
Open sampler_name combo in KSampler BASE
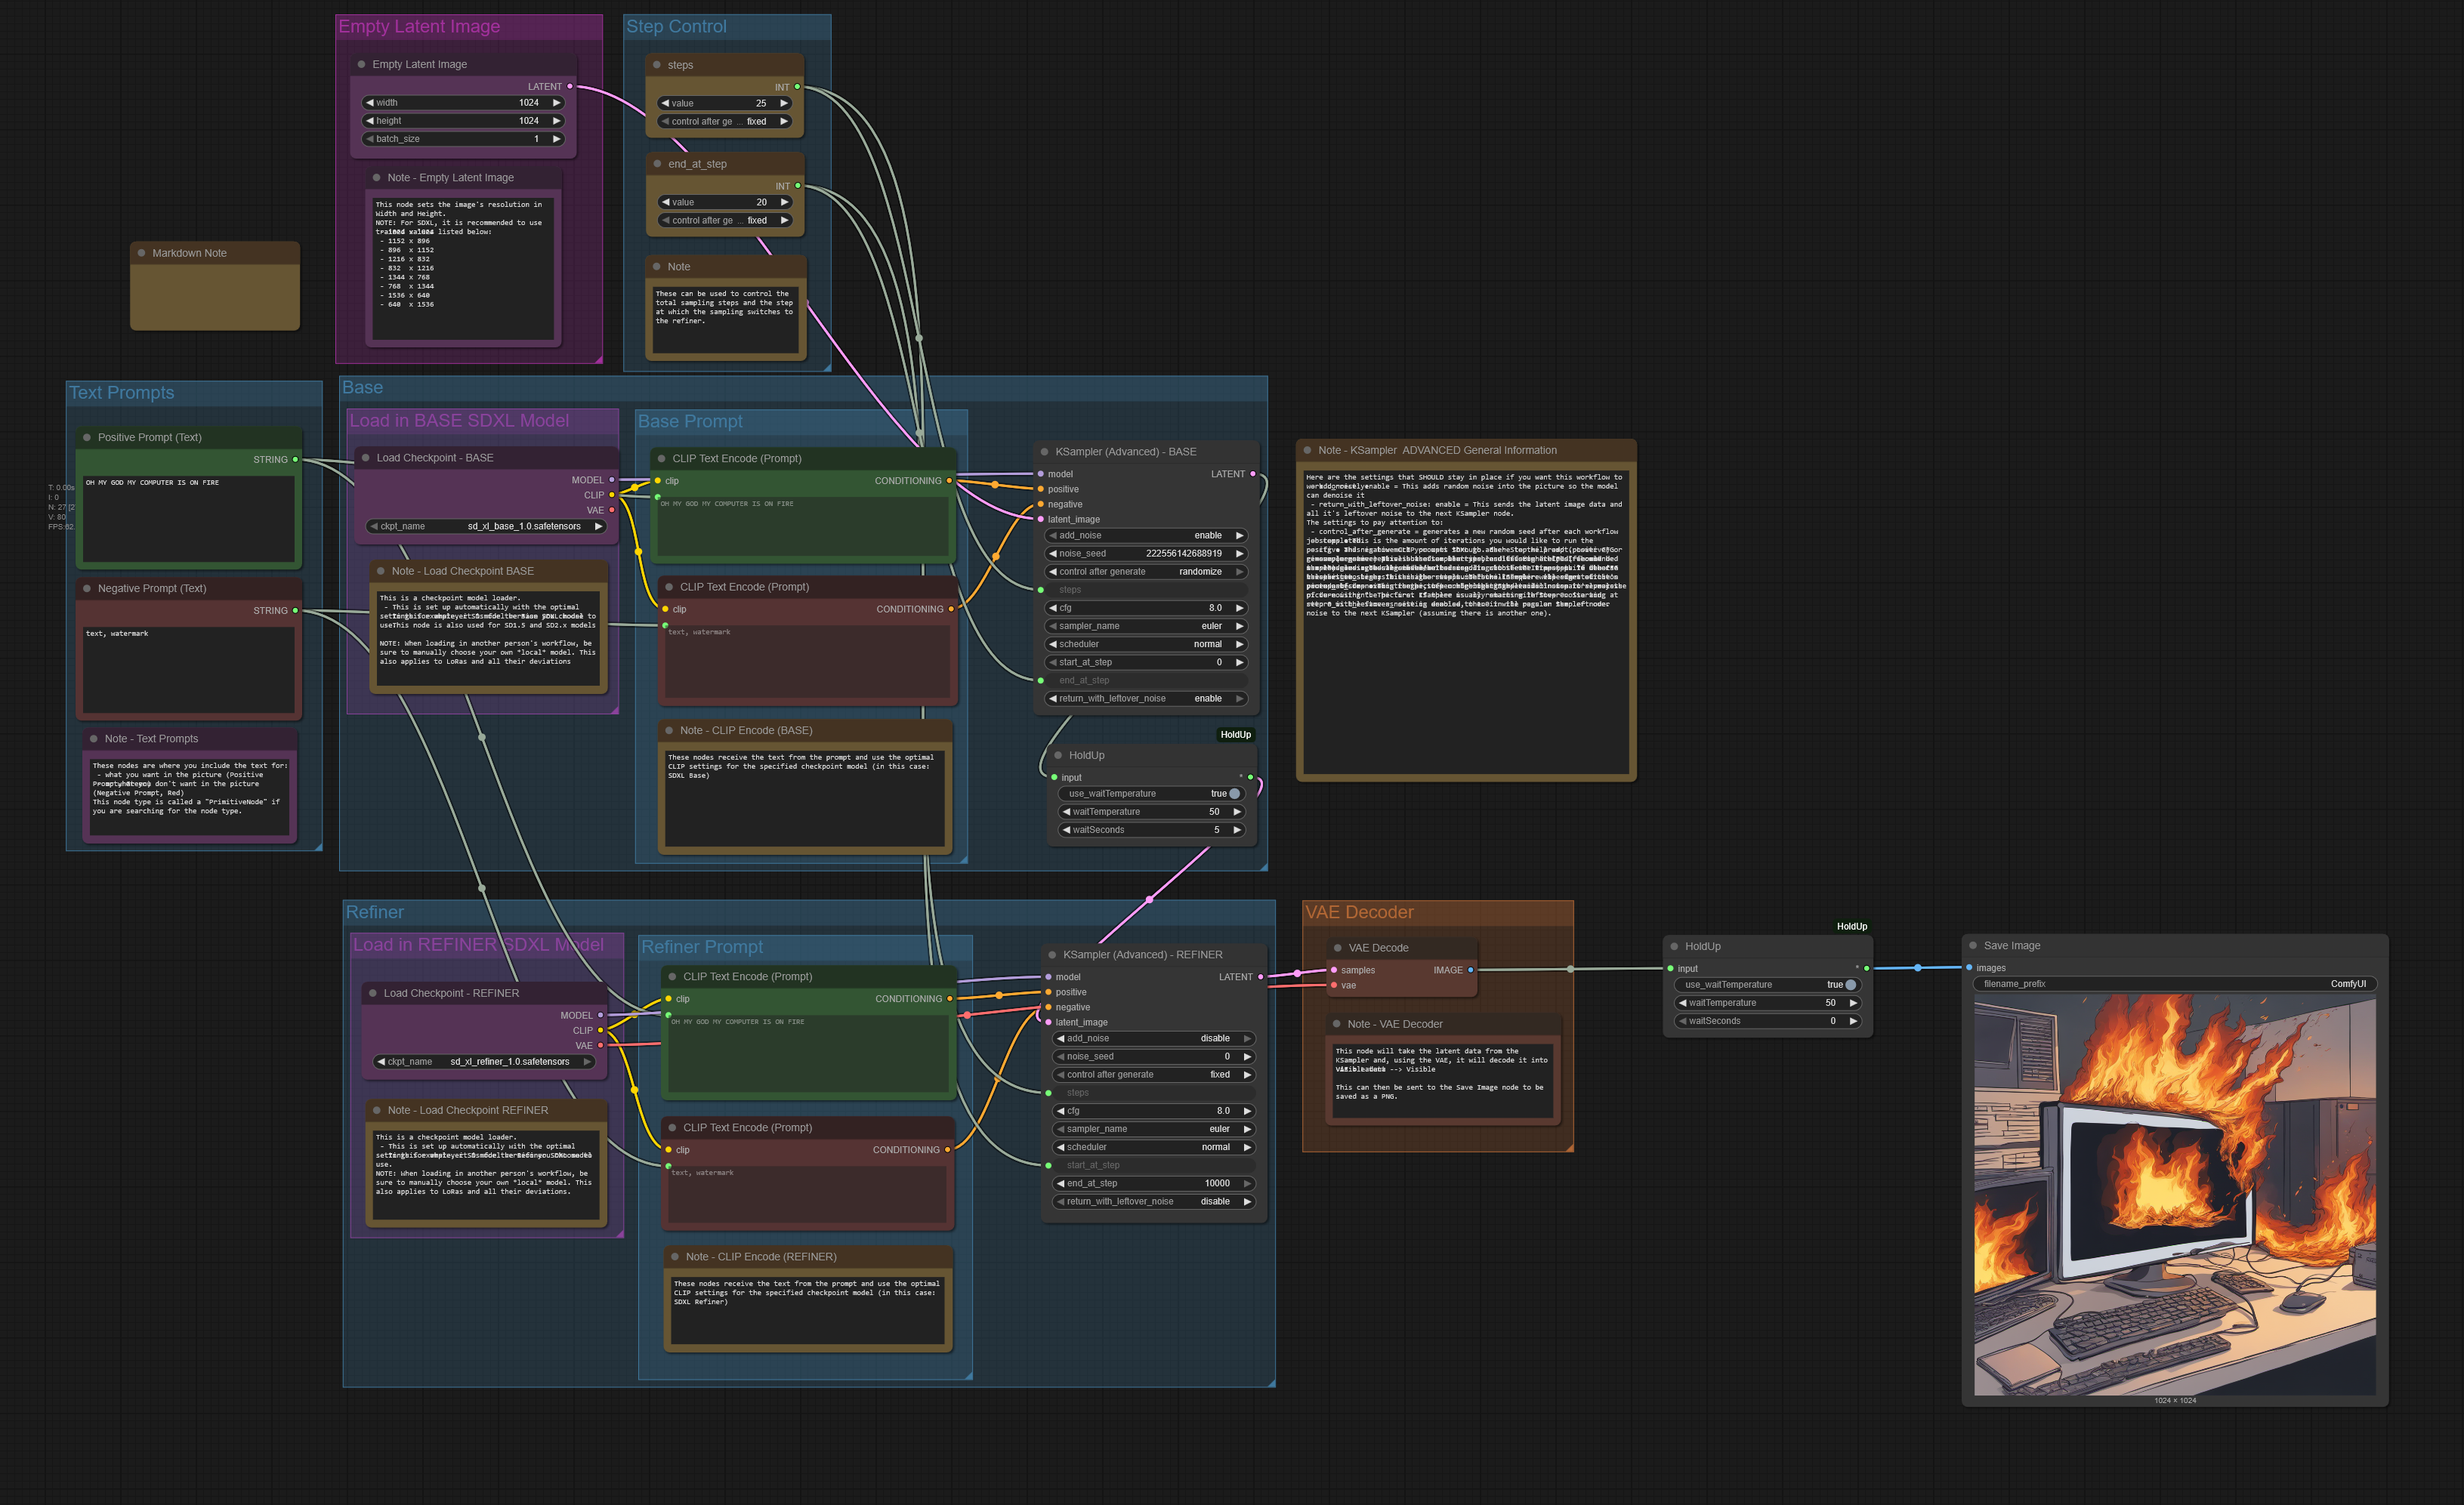point(1146,626)
